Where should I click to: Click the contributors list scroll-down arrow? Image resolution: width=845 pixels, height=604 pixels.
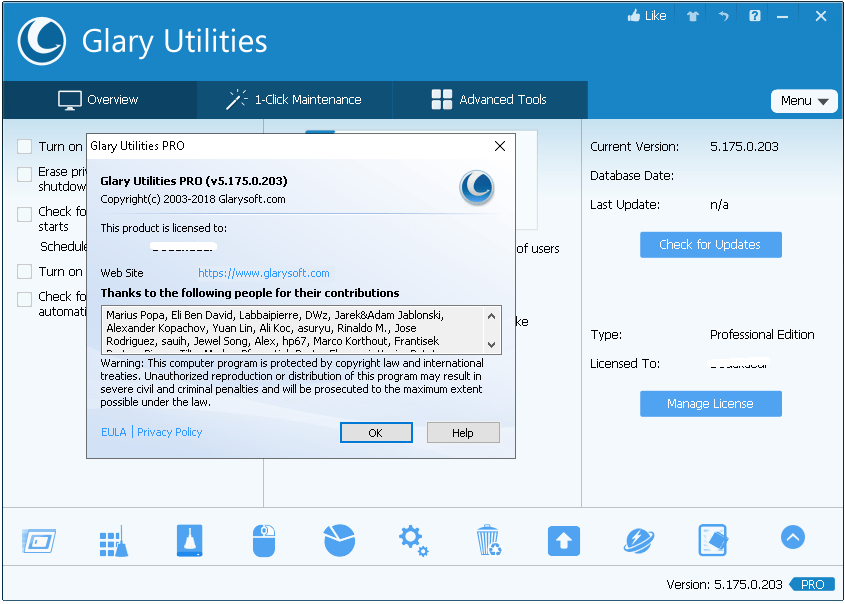[491, 344]
